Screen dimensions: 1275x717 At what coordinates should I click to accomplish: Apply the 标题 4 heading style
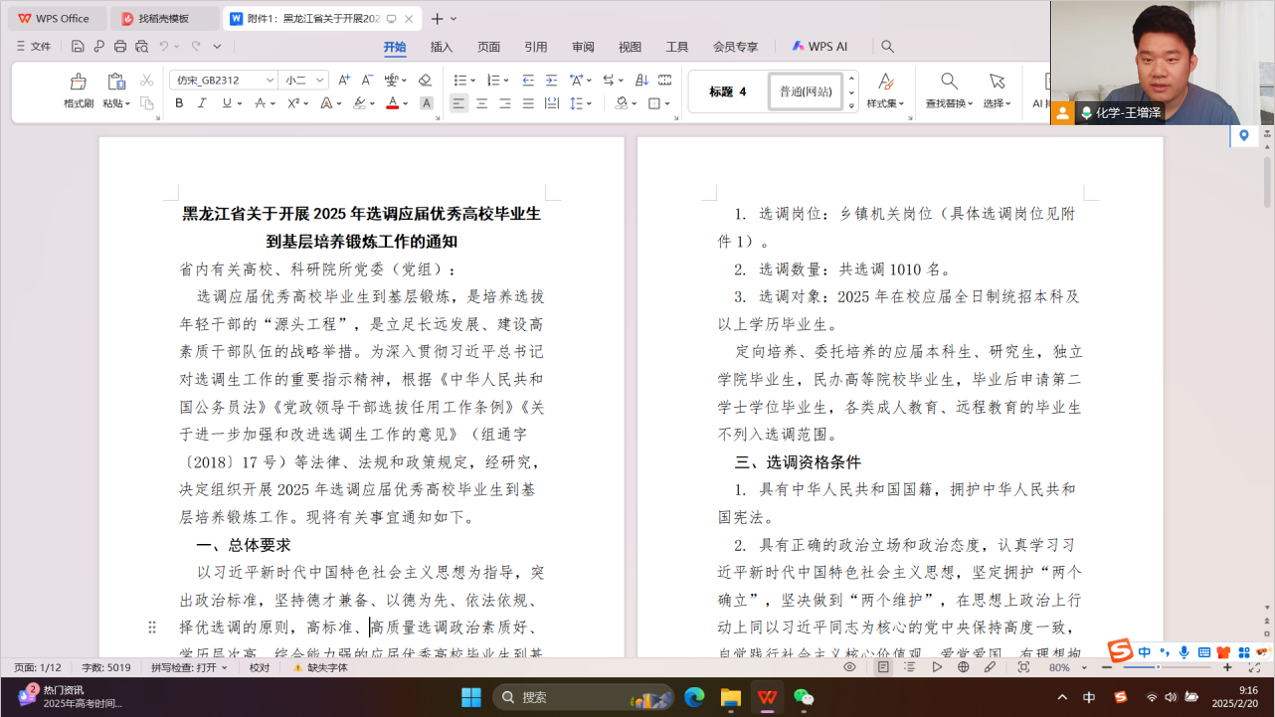pos(728,92)
